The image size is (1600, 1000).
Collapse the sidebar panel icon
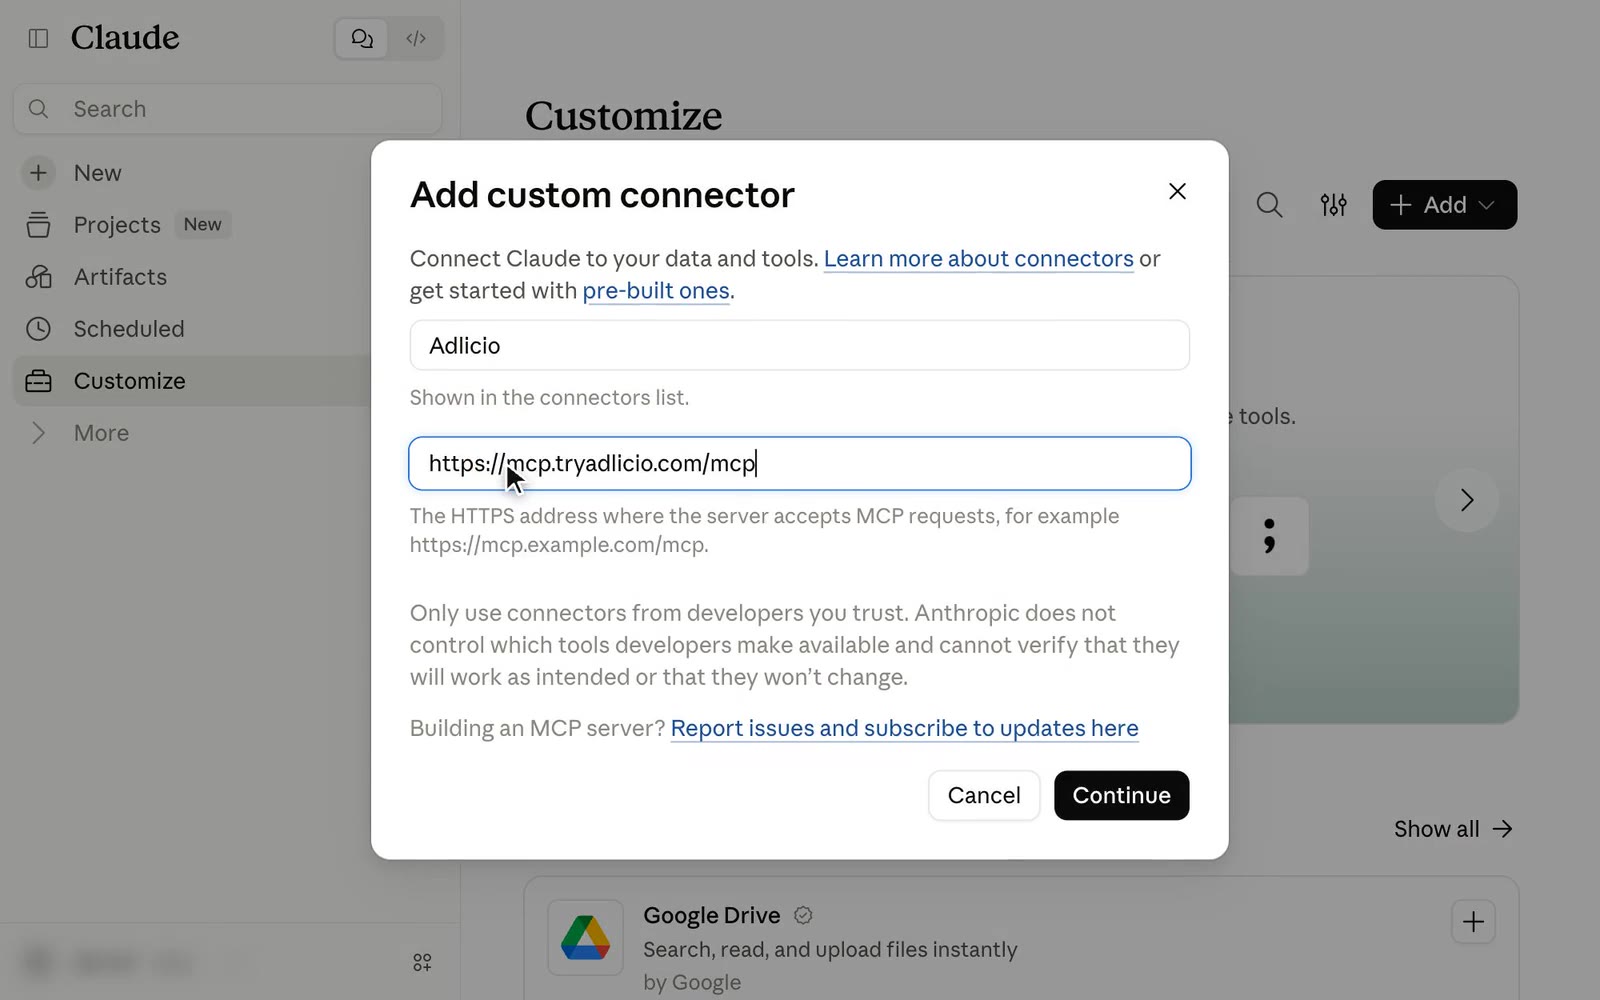[x=38, y=38]
